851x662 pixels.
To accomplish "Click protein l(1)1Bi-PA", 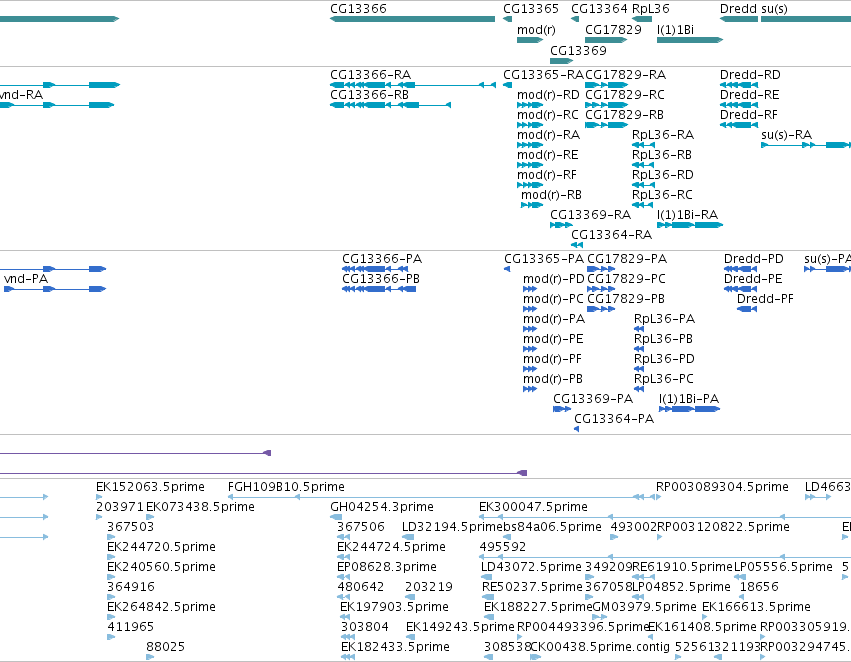I will pos(689,399).
